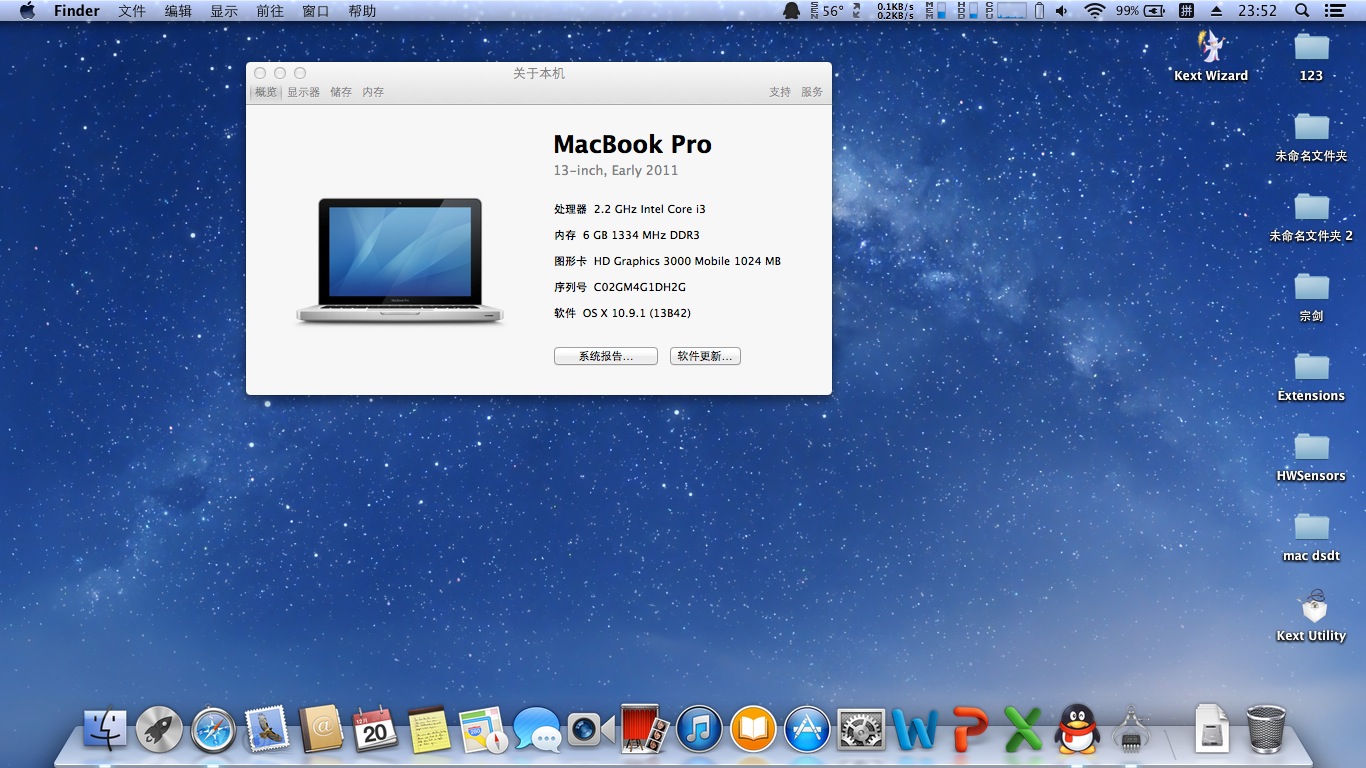Switch to the 显示器 tab
This screenshot has width=1366, height=768.
303,92
